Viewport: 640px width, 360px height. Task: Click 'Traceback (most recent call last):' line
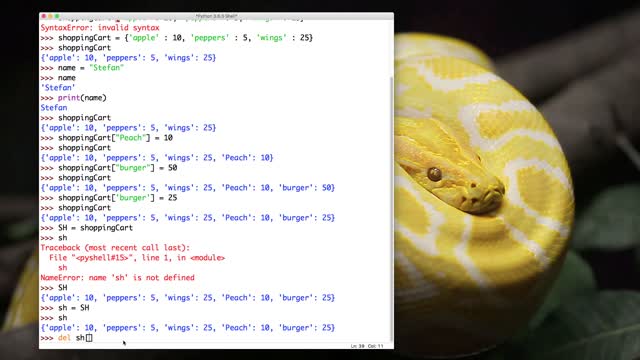pyautogui.click(x=115, y=248)
